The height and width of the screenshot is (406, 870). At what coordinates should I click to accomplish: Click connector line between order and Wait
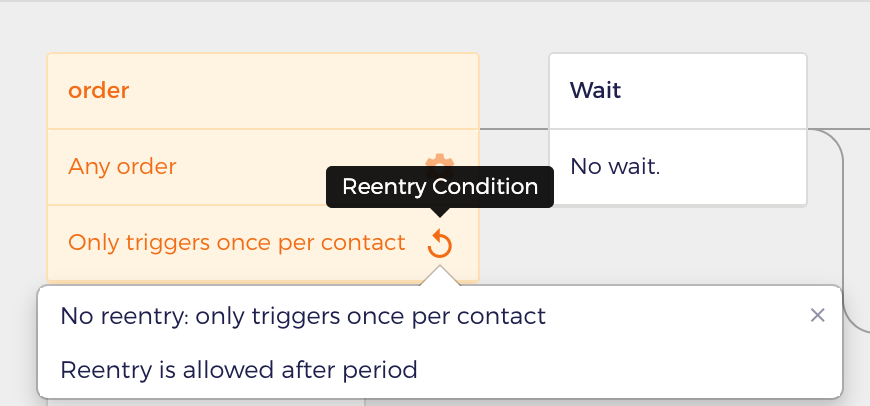(514, 129)
